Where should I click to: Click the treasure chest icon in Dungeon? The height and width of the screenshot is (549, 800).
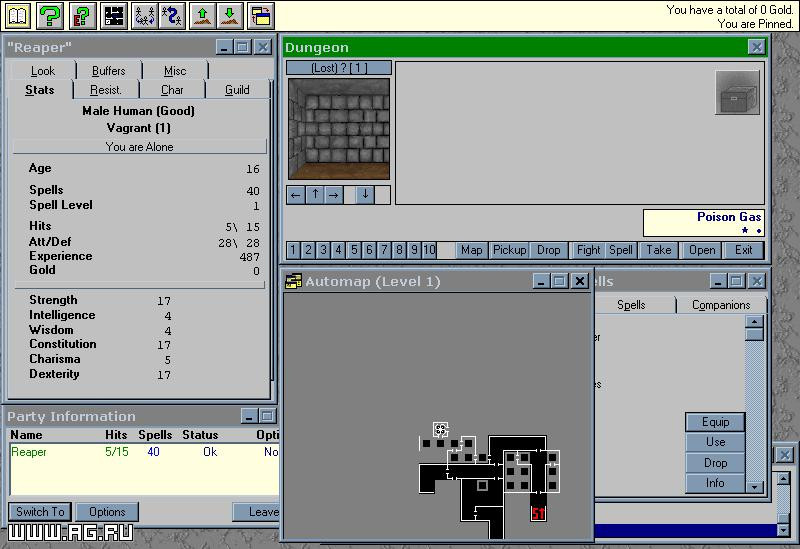coord(737,92)
